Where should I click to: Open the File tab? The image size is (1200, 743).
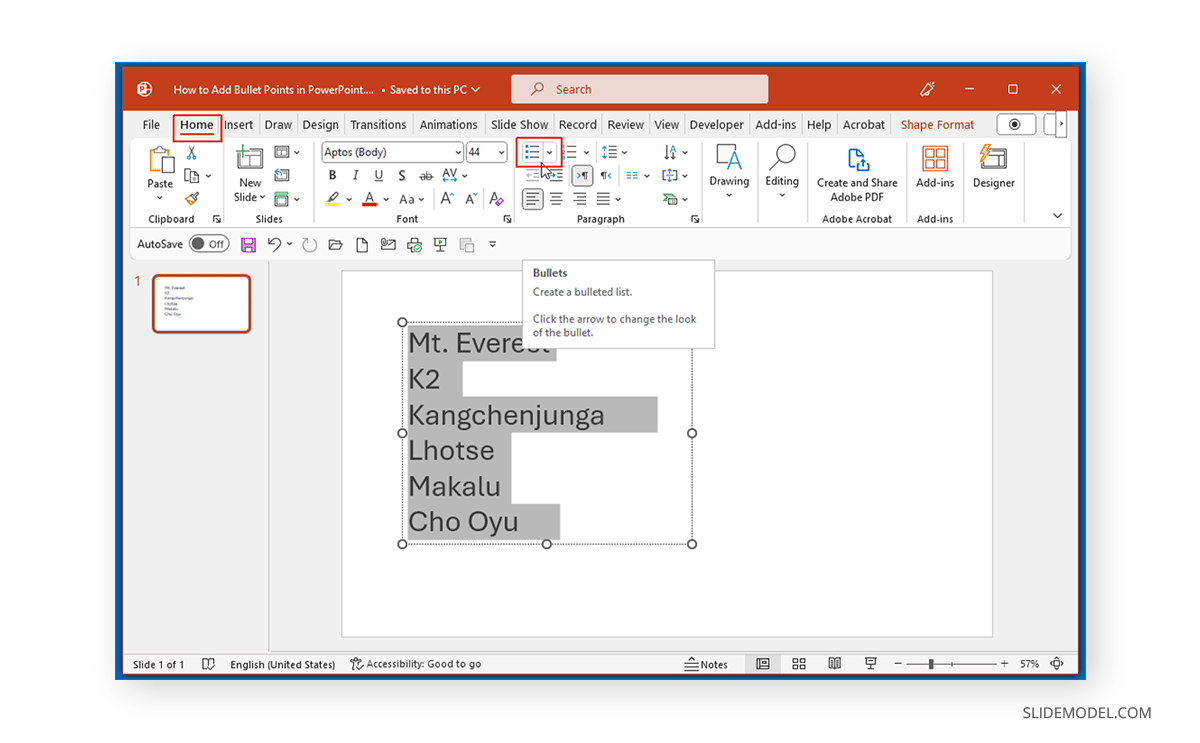pyautogui.click(x=151, y=125)
